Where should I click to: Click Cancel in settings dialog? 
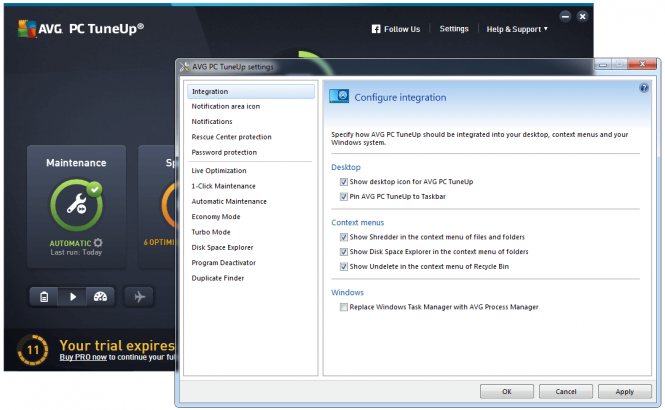click(566, 391)
